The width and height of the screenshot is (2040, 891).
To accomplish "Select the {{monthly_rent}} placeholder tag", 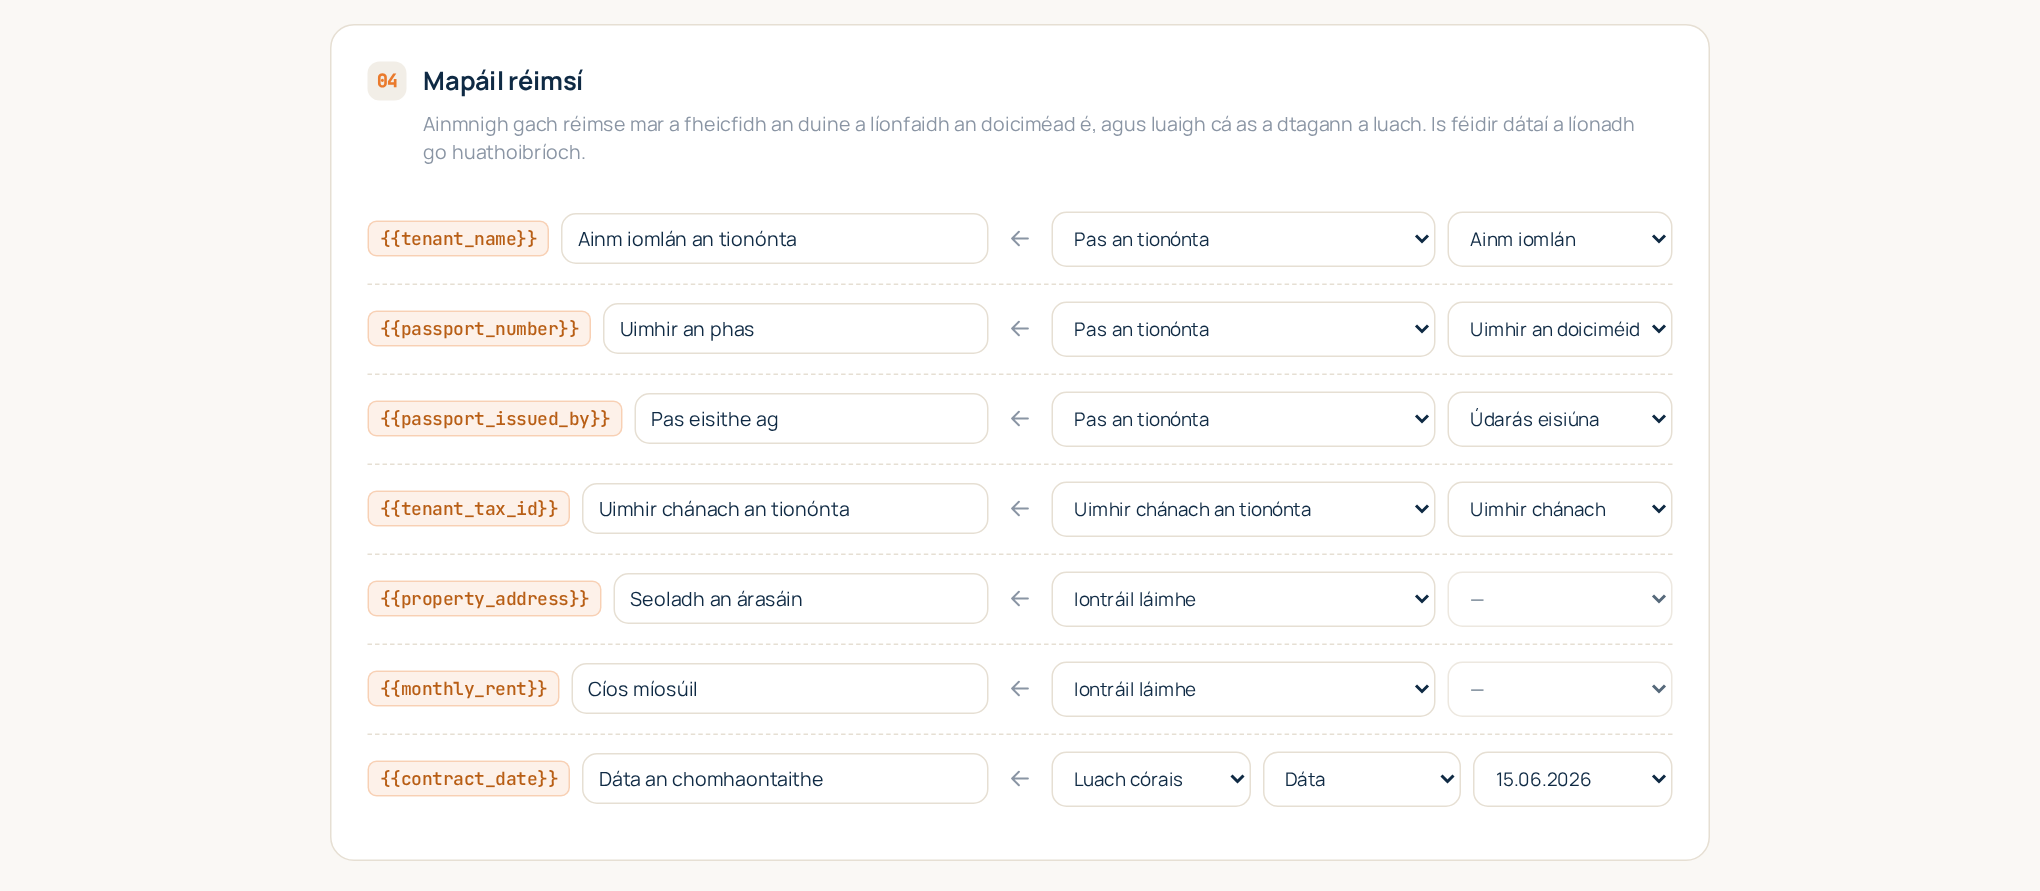I will point(463,689).
